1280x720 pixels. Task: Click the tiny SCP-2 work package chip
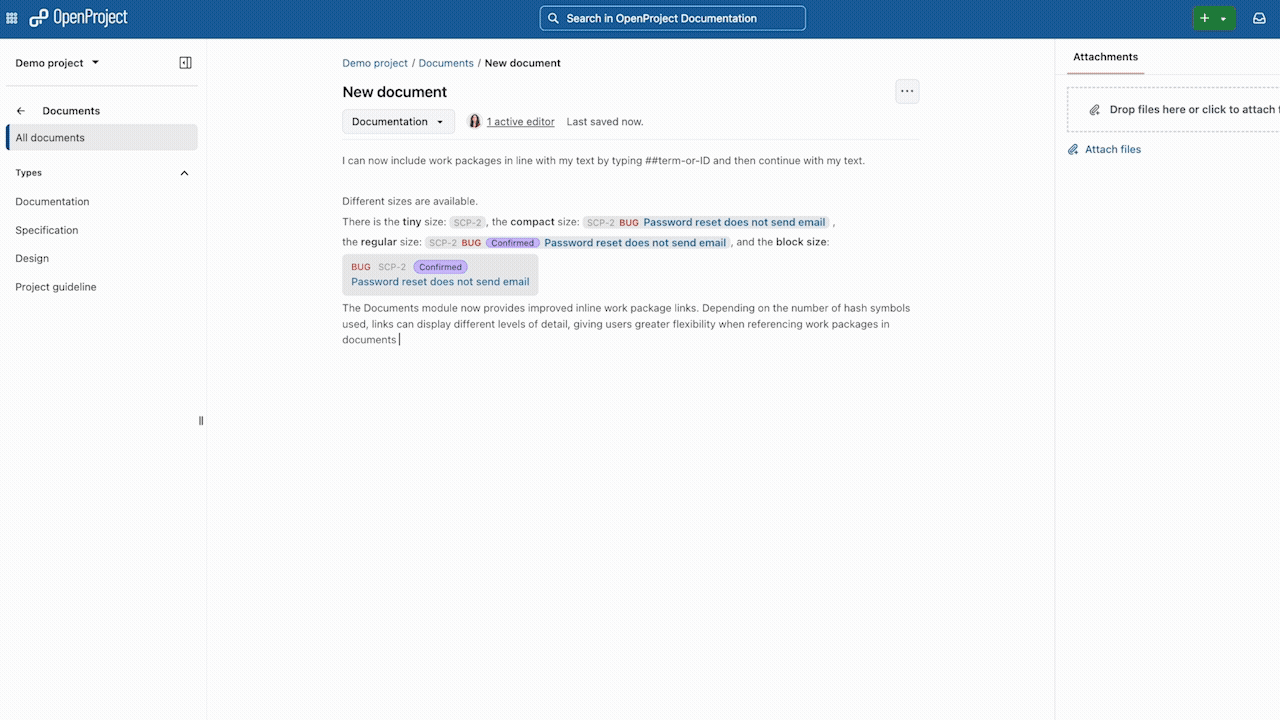467,223
